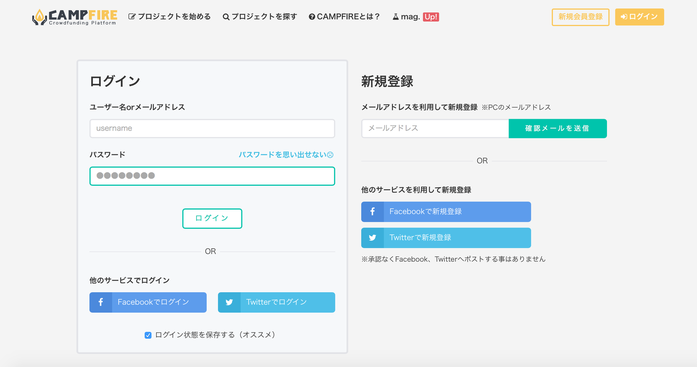Screen dimensions: 697x367
Task: Click the Twitter bird icon on login button
Action: (x=229, y=302)
